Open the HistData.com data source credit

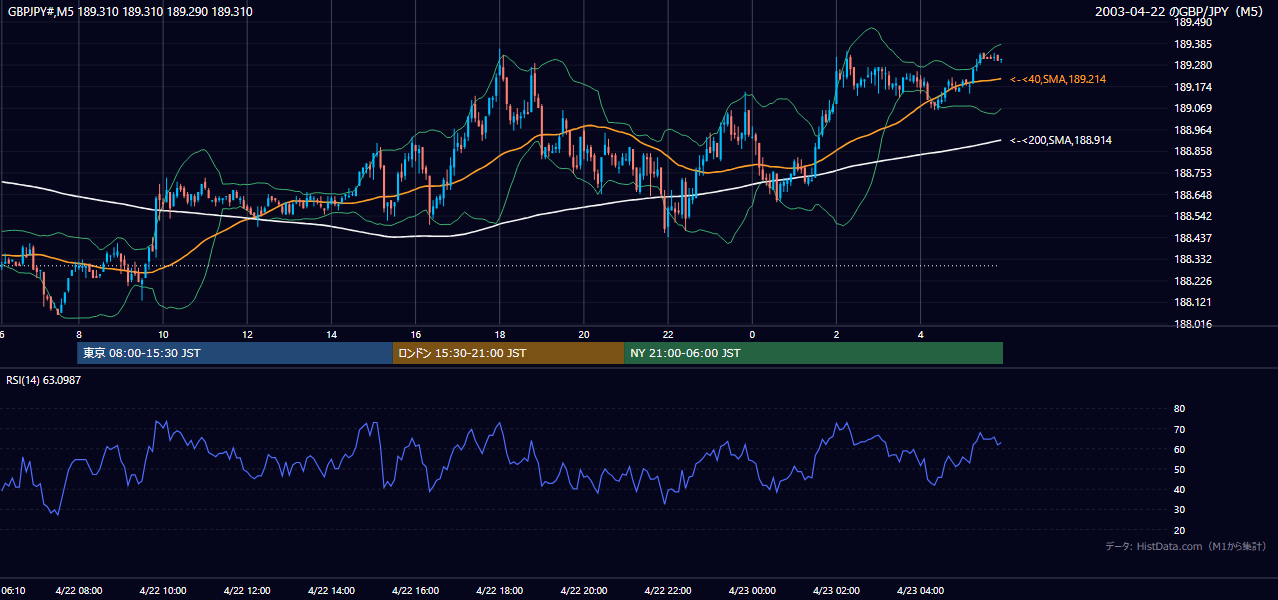[x=1186, y=546]
